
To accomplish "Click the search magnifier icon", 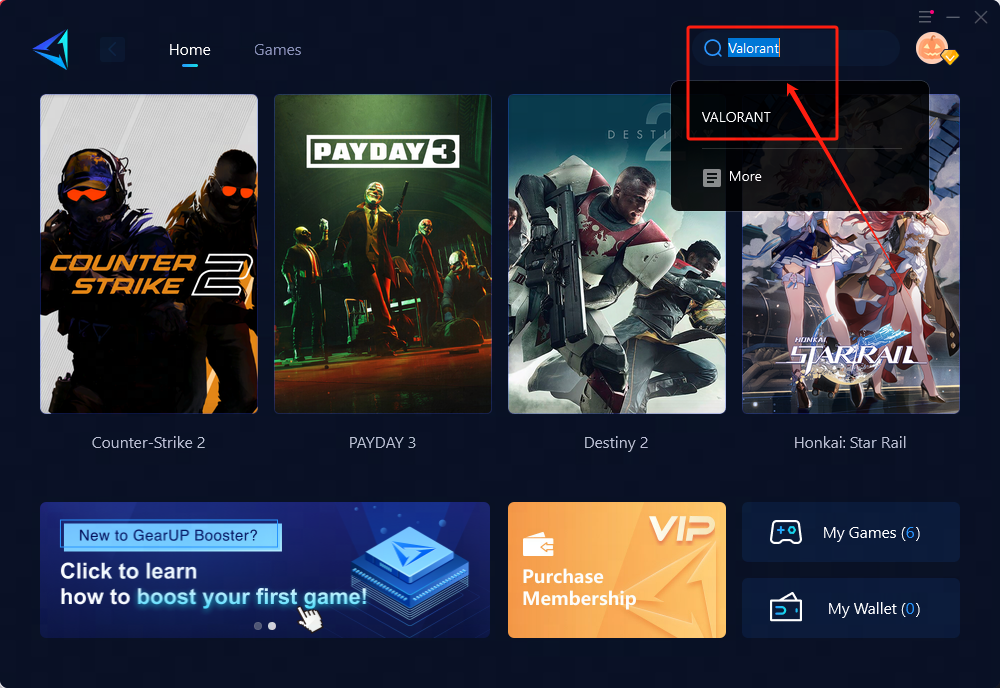I will [x=713, y=48].
